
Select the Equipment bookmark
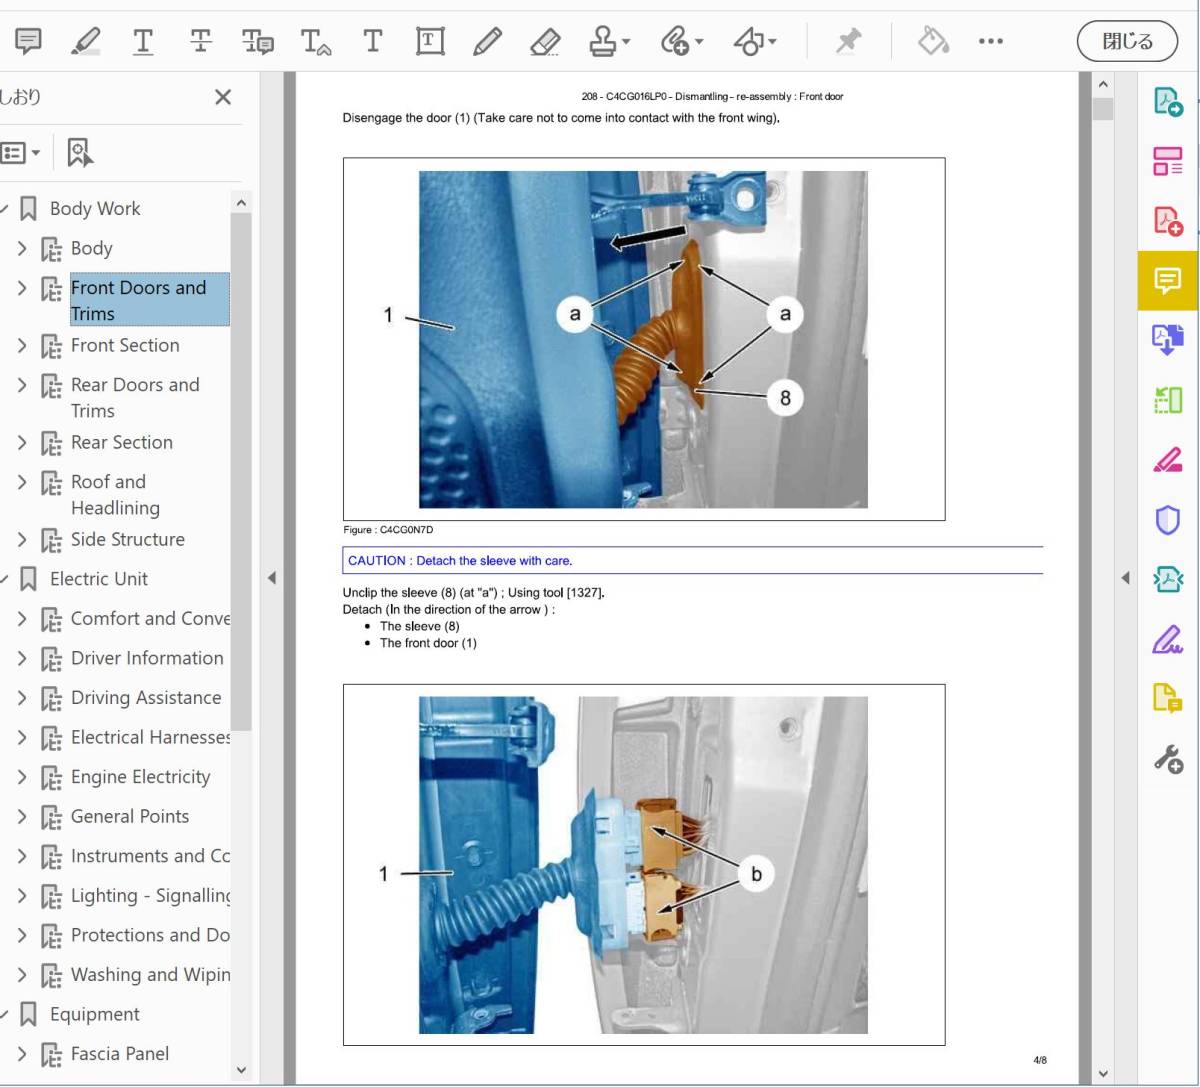click(95, 1014)
